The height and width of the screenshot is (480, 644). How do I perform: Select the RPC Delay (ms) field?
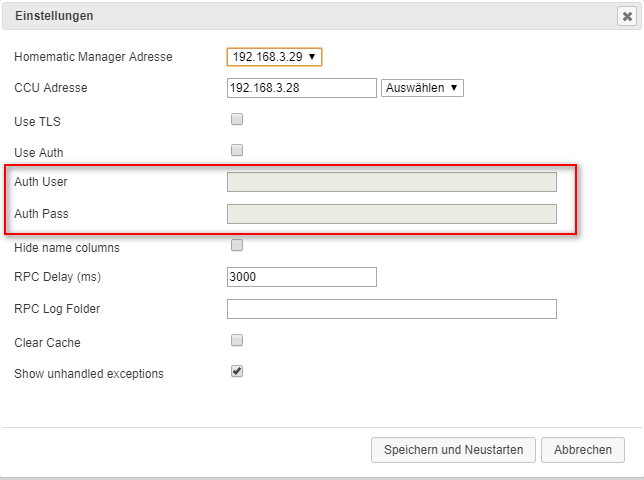coord(301,277)
